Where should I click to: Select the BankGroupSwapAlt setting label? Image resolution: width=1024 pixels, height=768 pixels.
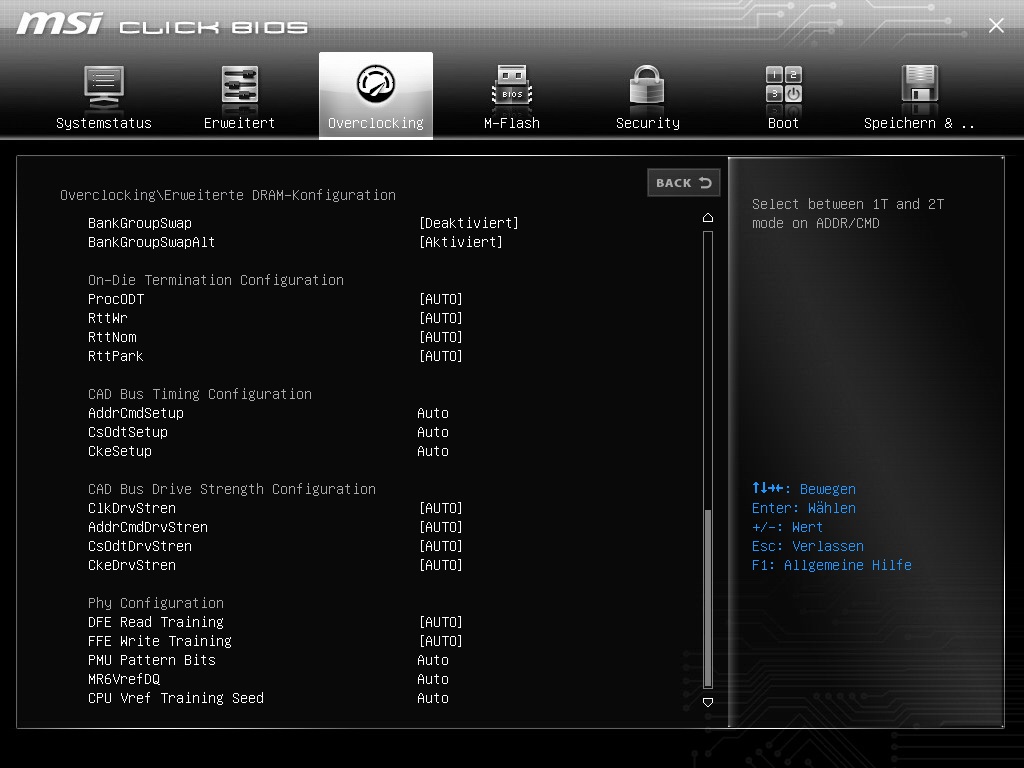(152, 242)
